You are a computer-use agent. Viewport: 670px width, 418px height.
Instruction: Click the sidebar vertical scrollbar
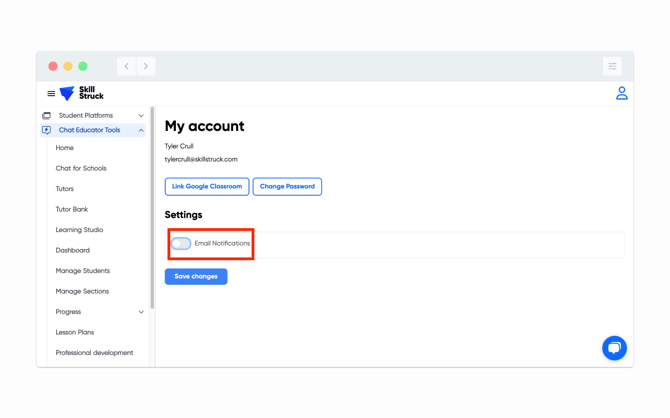pos(152,210)
